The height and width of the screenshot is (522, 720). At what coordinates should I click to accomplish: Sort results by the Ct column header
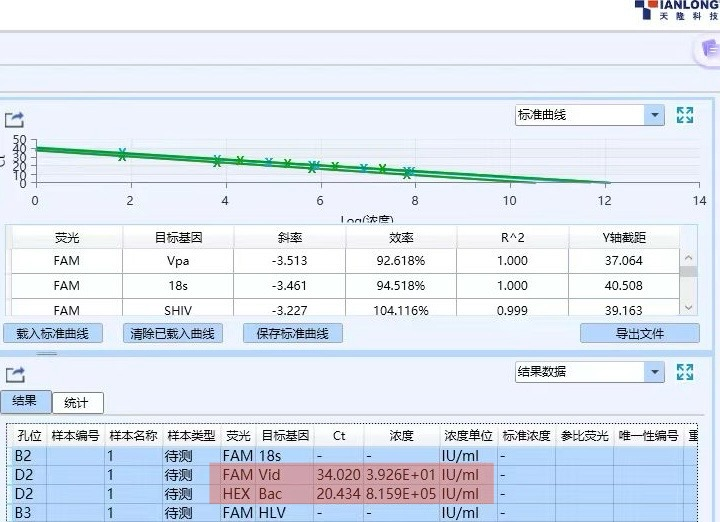coord(339,436)
